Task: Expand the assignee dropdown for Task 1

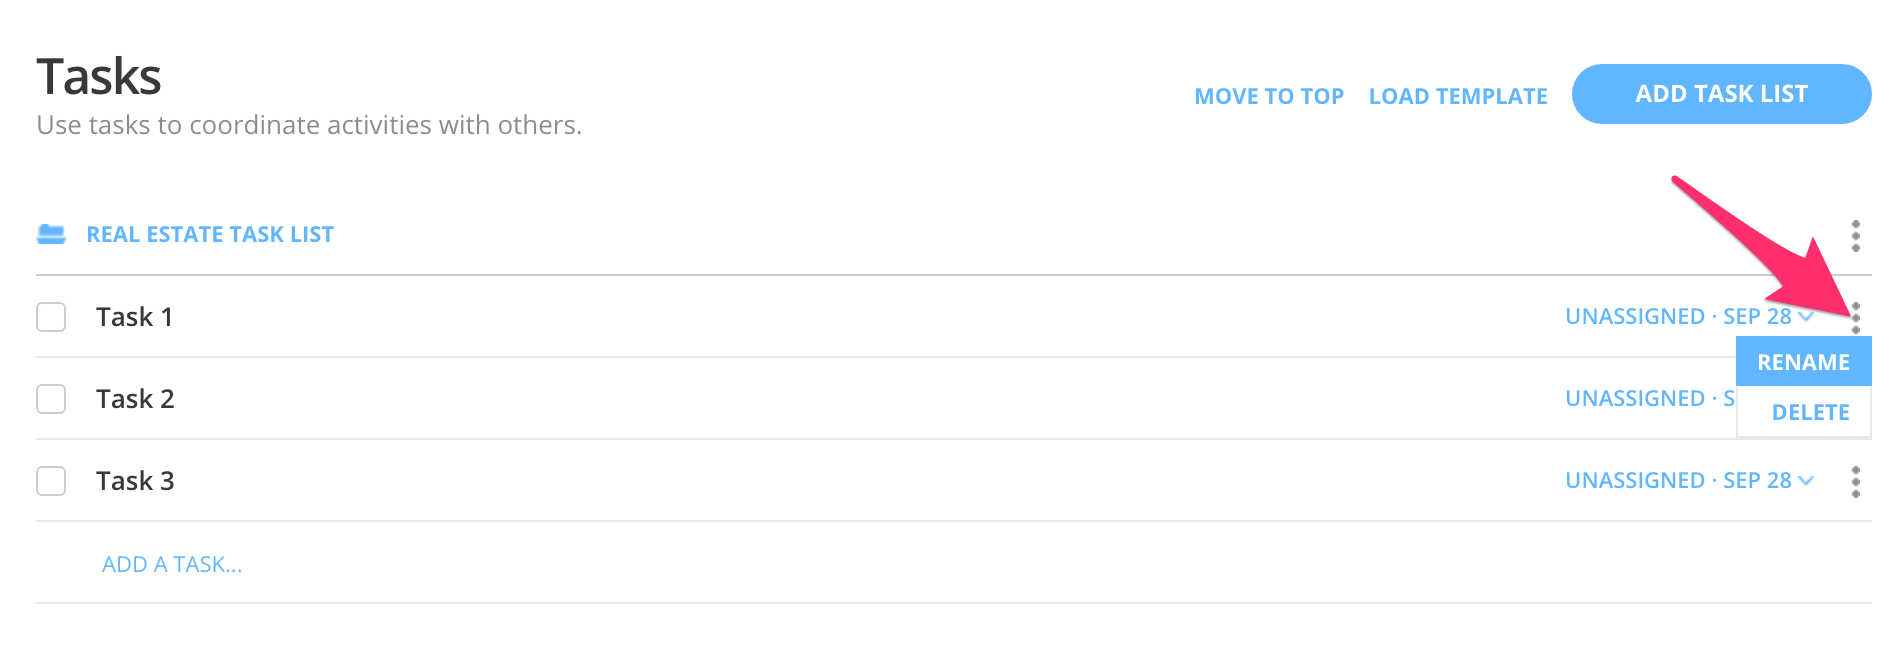Action: click(x=1806, y=316)
